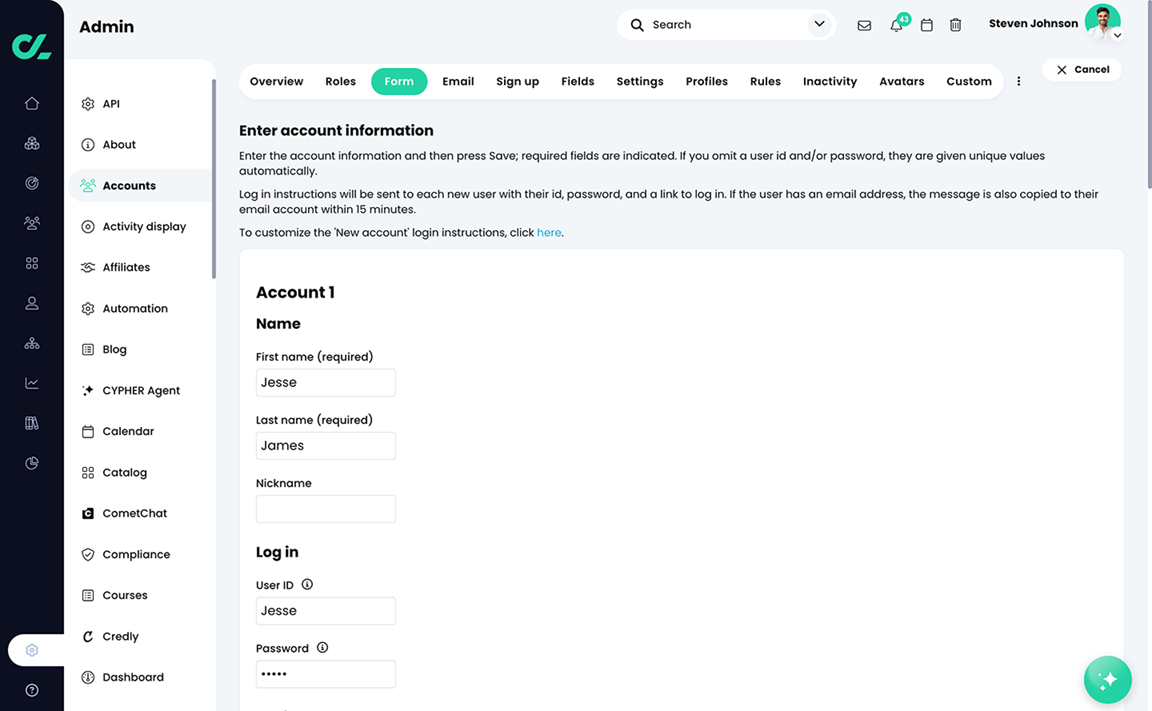Click the API gear icon in sidebar
The height and width of the screenshot is (711, 1152).
coord(88,104)
